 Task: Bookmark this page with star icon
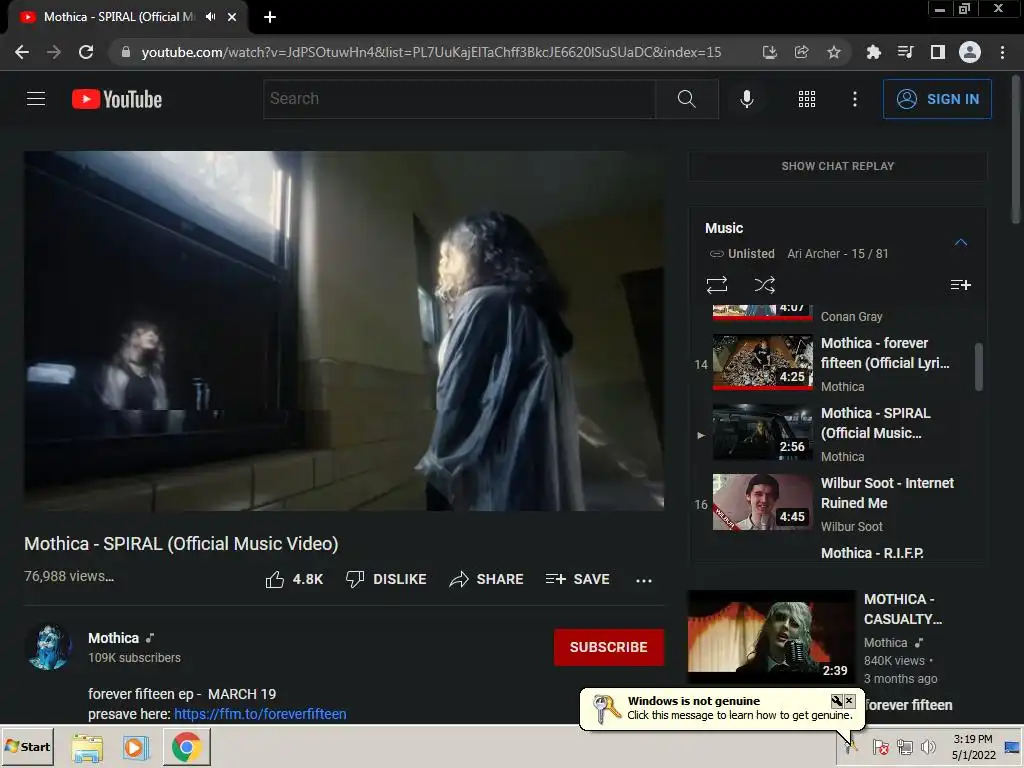pos(834,52)
